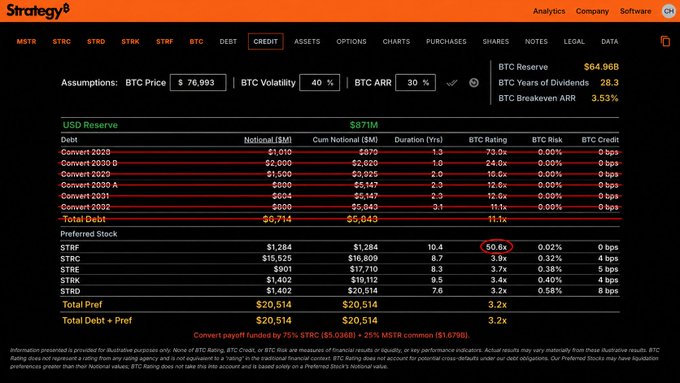
Task: Click the Total Debt + Pref row label
Action: click(97, 321)
